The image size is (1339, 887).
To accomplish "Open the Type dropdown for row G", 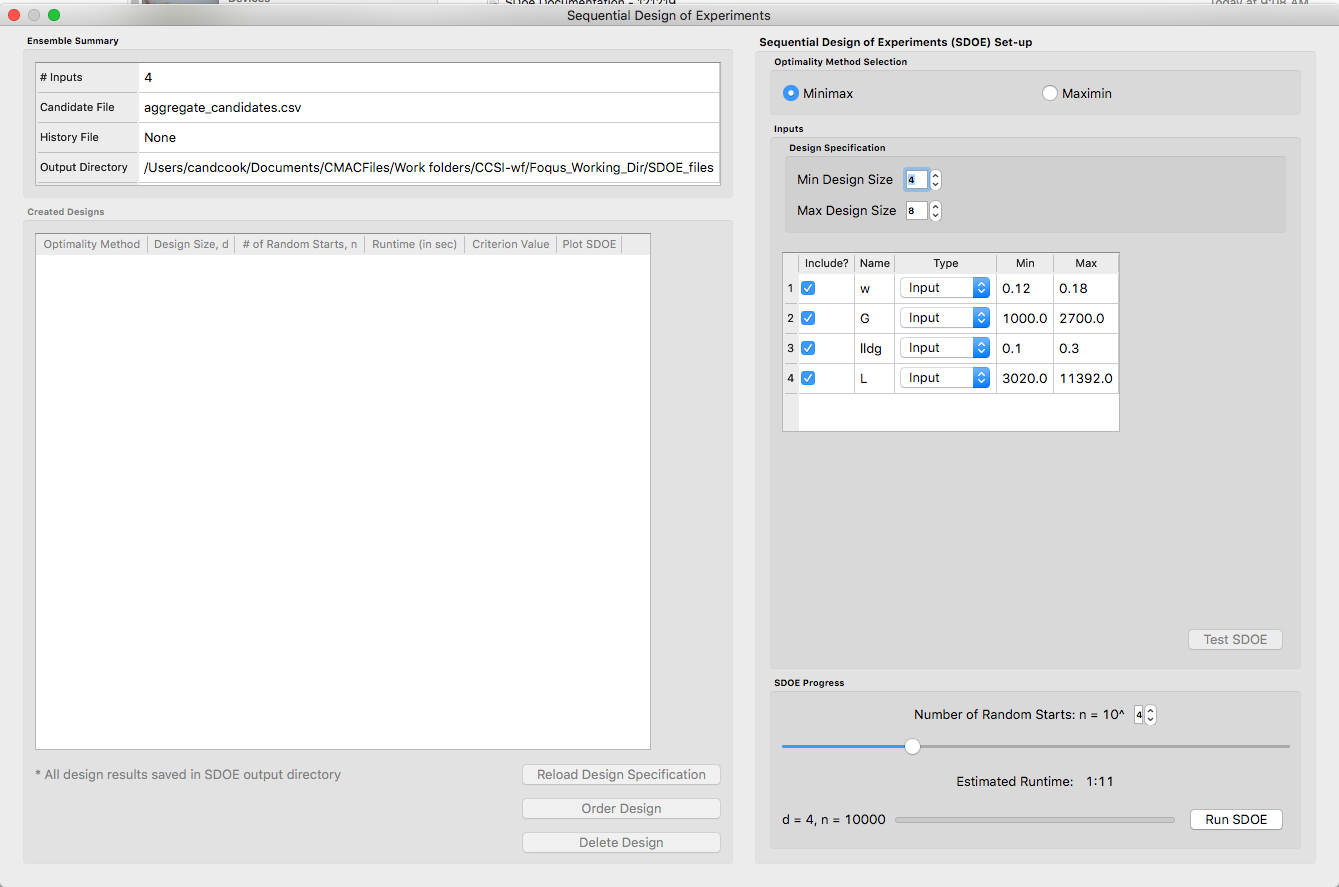I will point(944,318).
